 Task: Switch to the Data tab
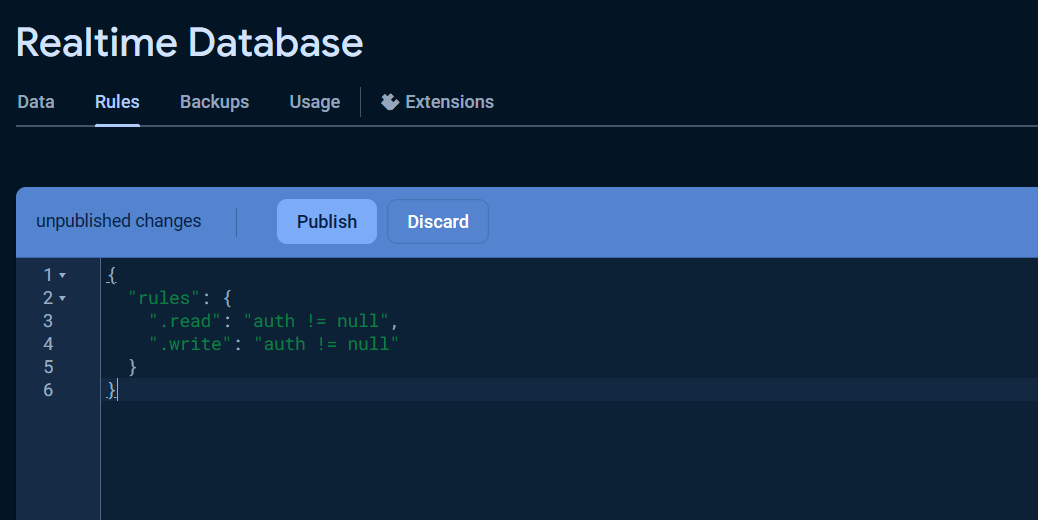click(36, 102)
